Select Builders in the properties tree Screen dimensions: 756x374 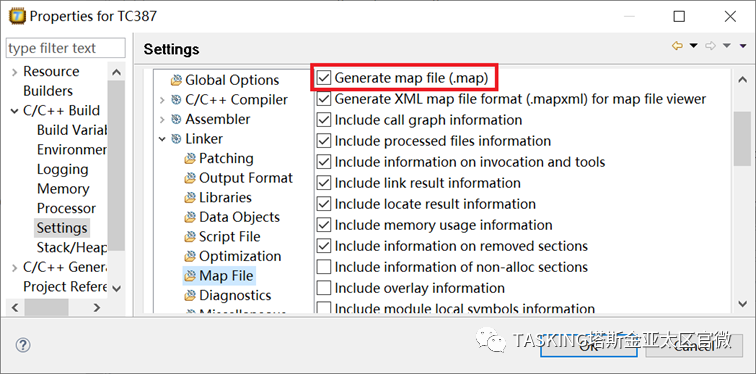48,91
